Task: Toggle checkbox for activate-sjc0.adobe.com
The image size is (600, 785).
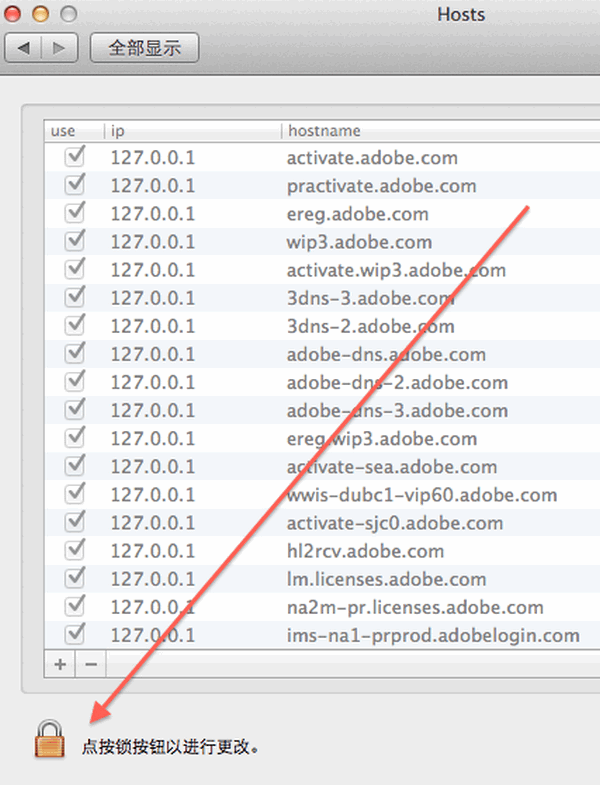Action: click(75, 522)
